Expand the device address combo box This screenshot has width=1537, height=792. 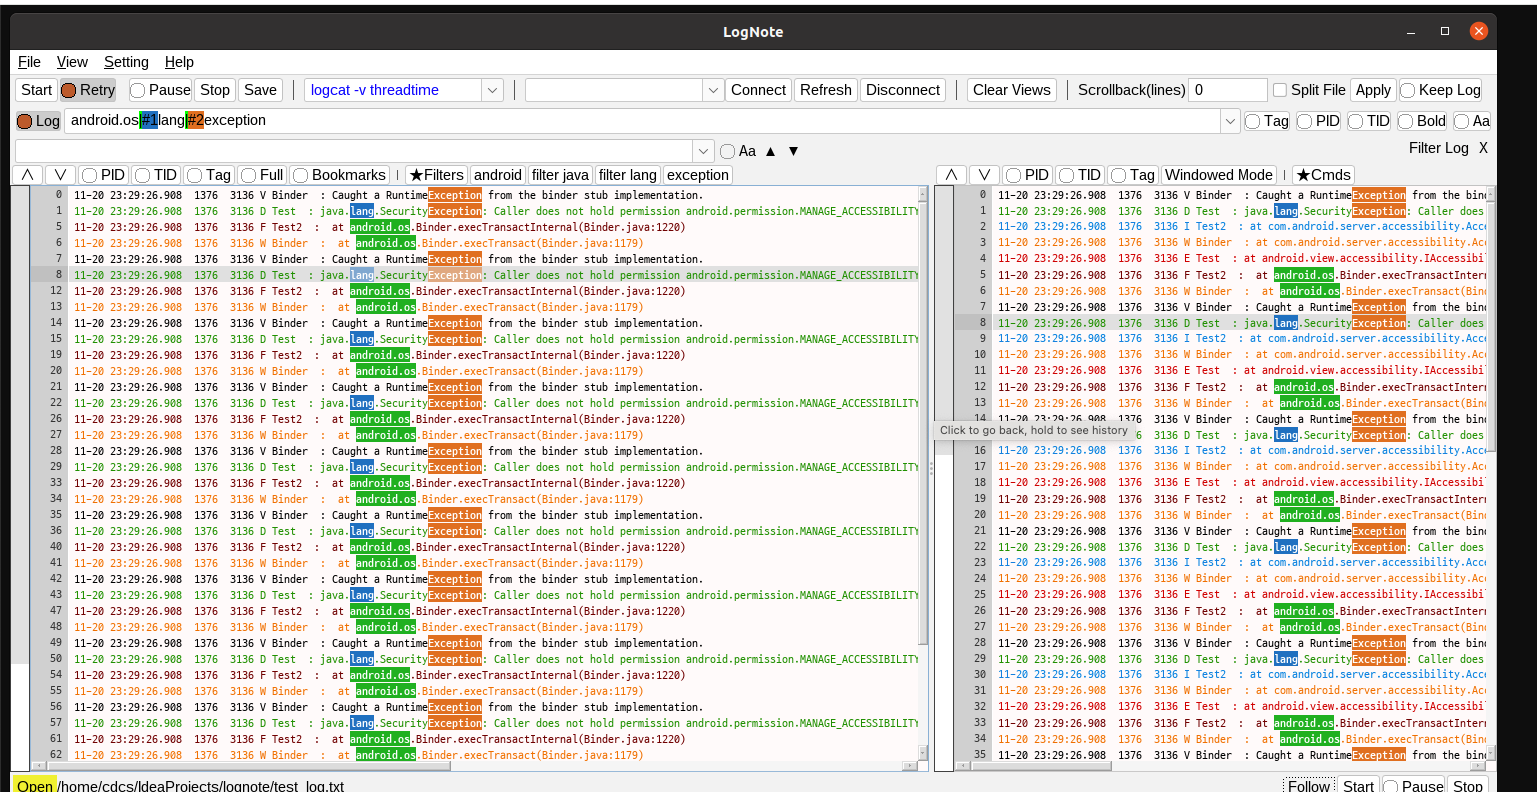[712, 90]
